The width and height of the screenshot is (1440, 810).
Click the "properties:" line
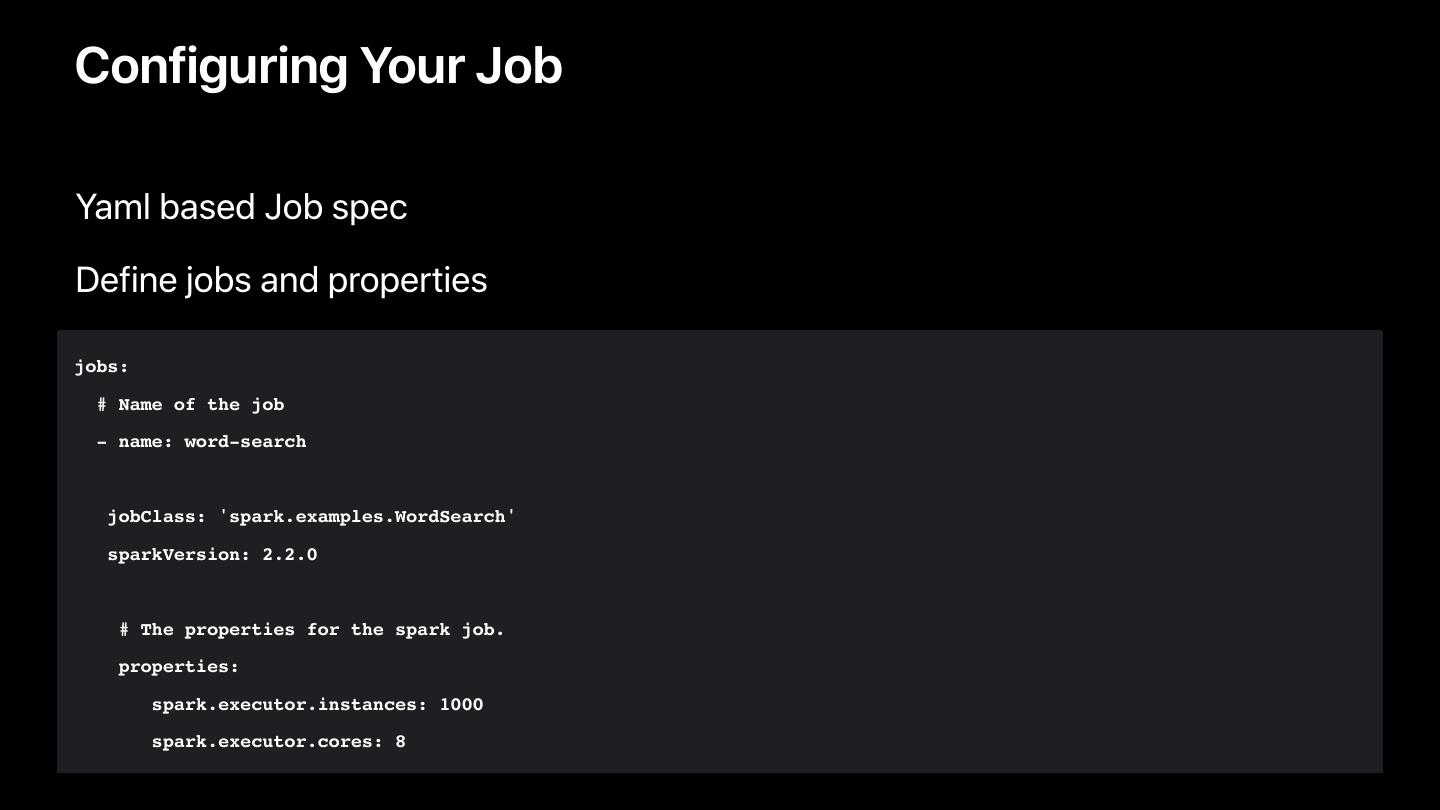point(179,667)
